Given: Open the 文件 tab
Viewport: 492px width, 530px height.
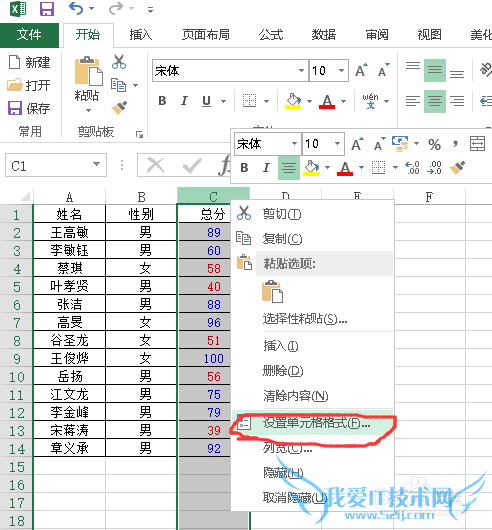Looking at the screenshot, I should pos(29,35).
